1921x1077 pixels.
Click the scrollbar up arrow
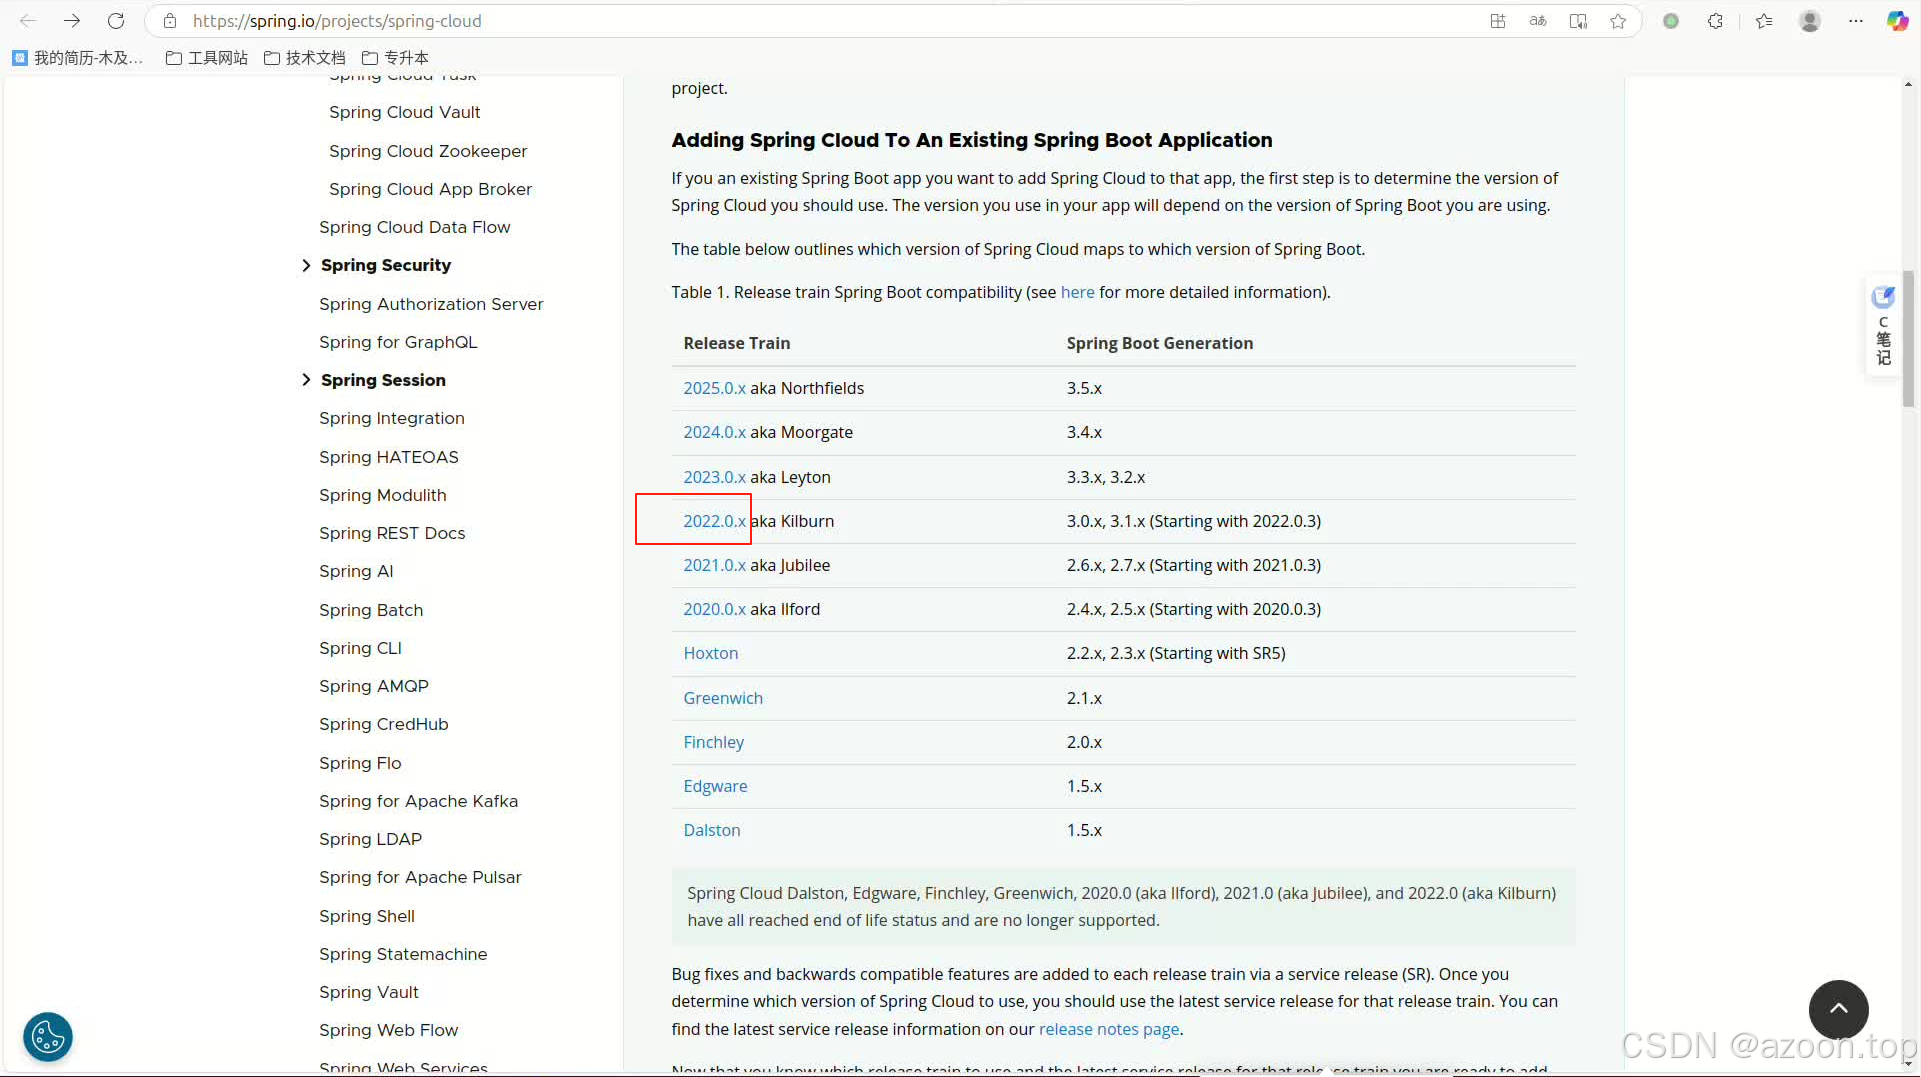pos(1909,85)
